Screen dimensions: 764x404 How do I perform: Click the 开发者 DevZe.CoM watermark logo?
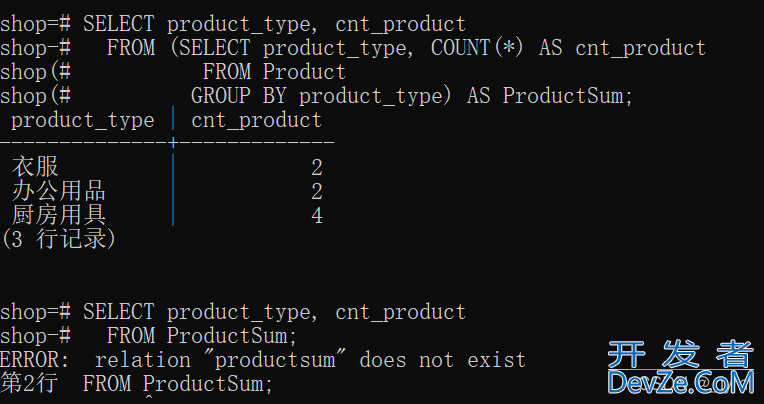tap(681, 368)
